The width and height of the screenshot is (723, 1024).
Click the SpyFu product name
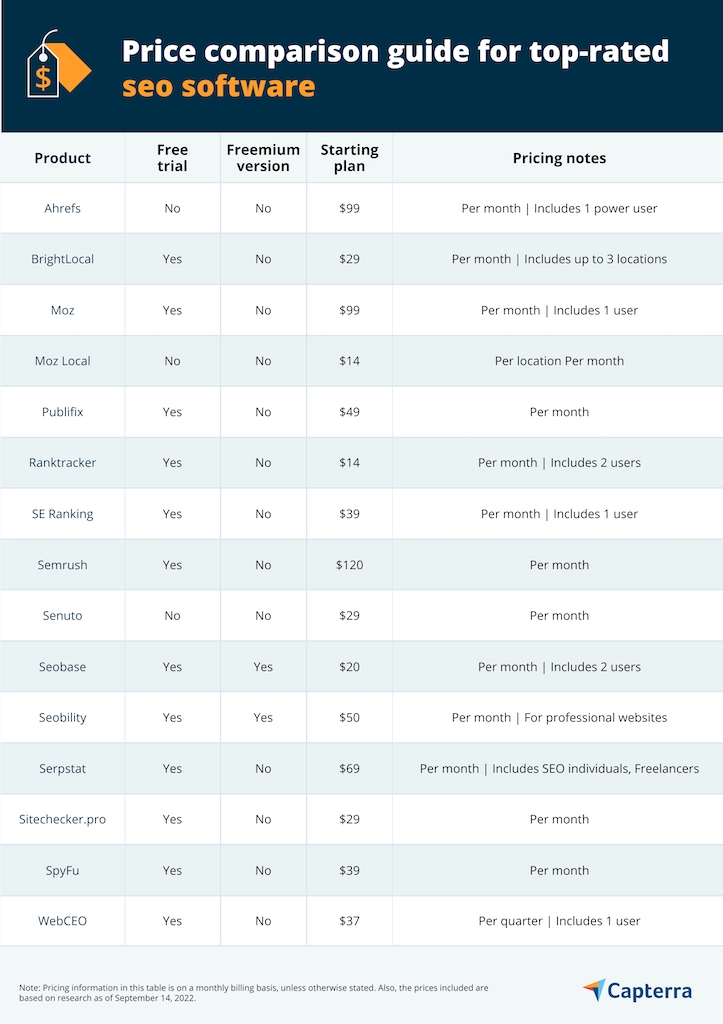click(x=62, y=870)
